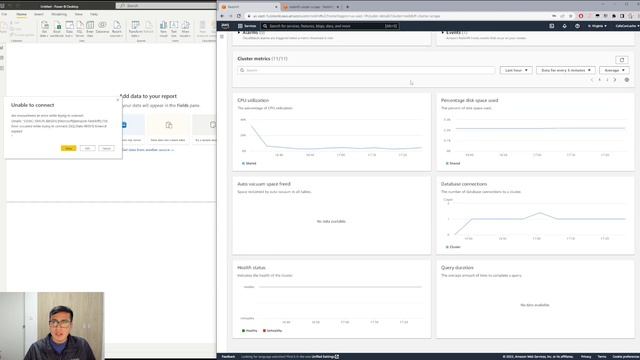Click Unified Settings link in AWS footer
This screenshot has width=640, height=360.
click(325, 357)
